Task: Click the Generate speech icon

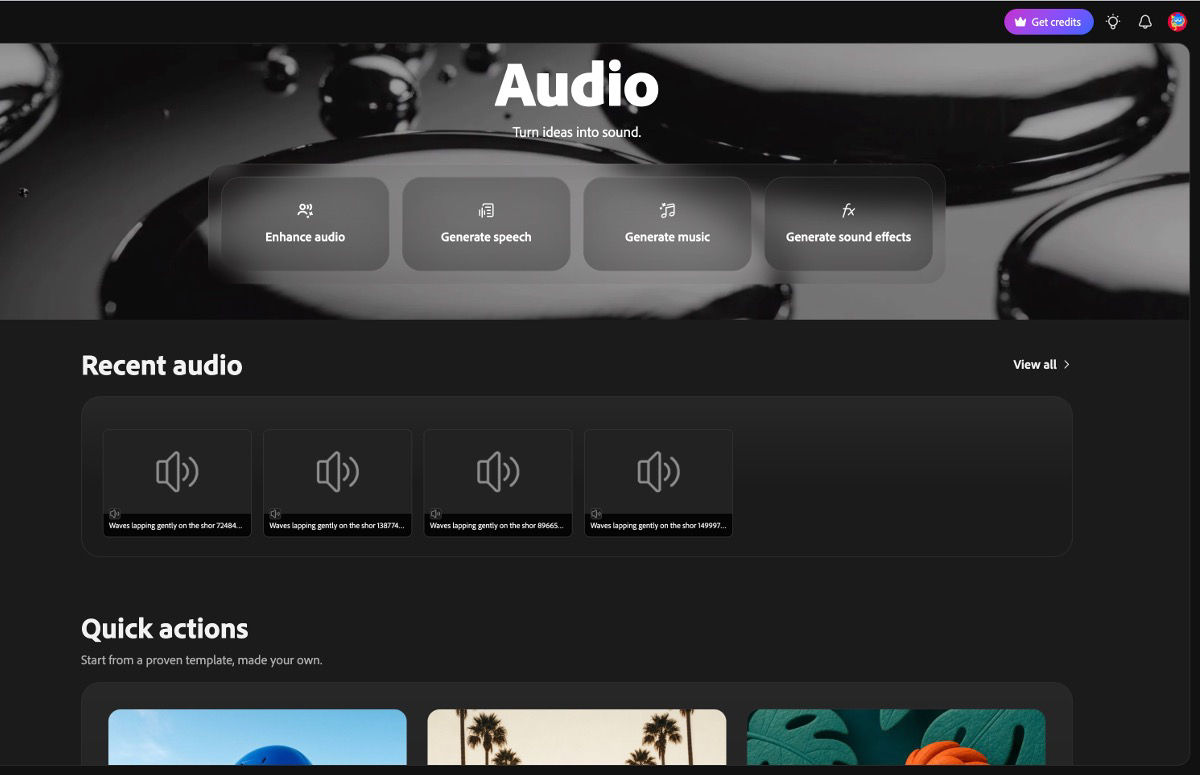Action: click(x=486, y=210)
